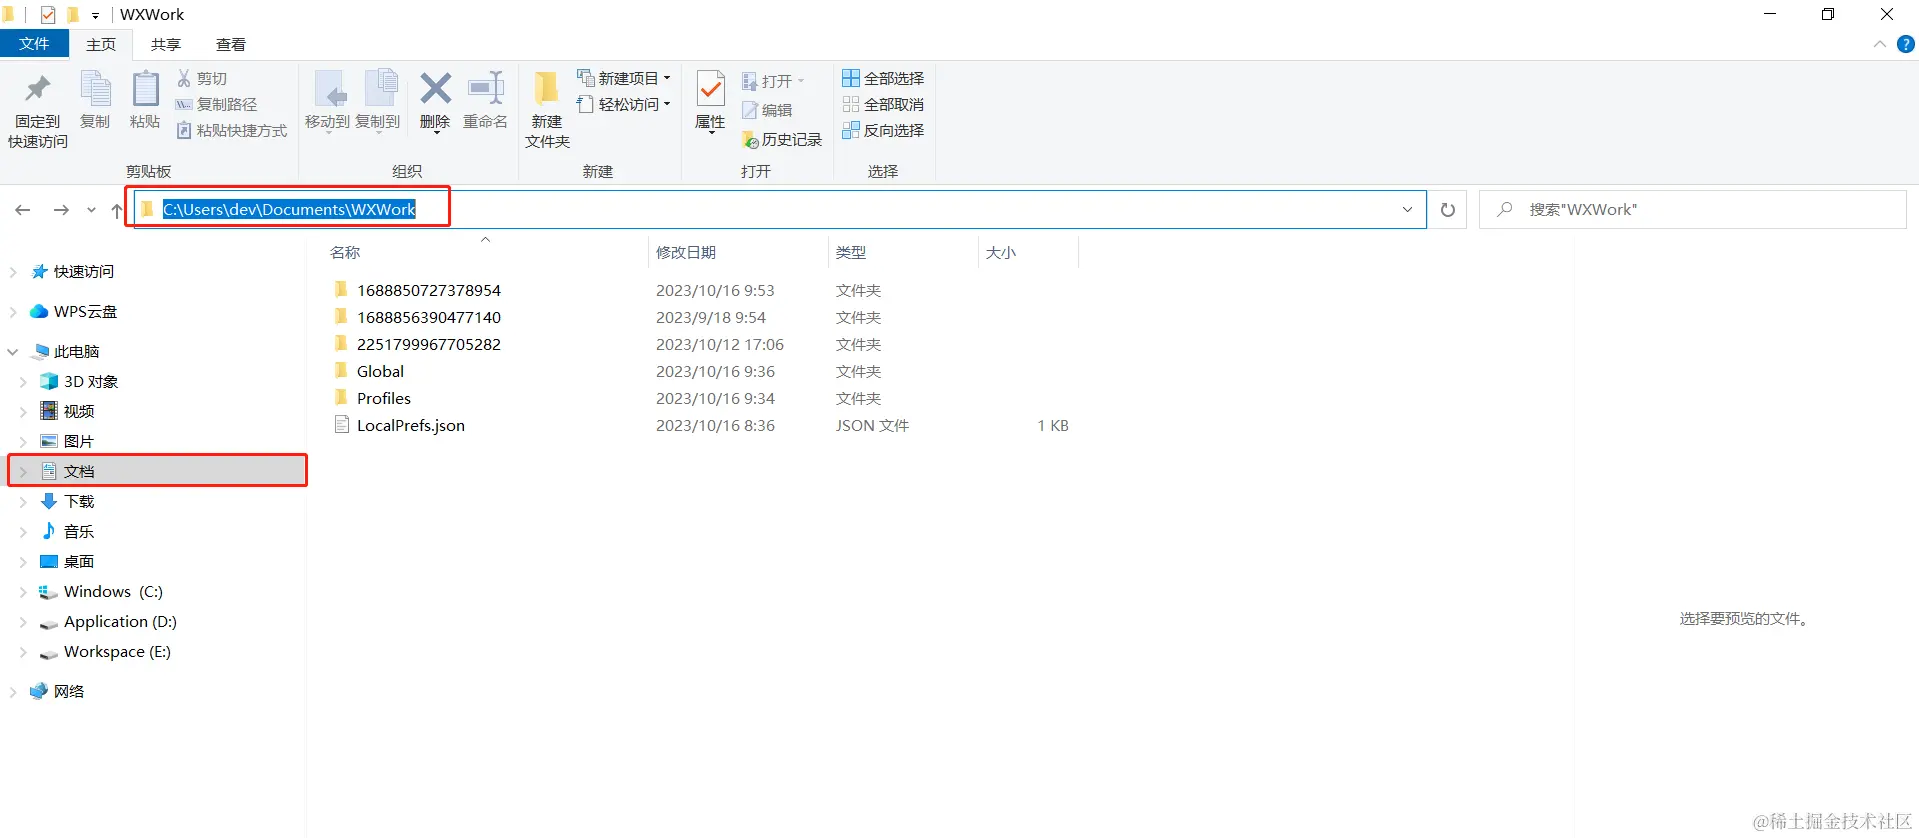Expand Quick access tree node

13,272
